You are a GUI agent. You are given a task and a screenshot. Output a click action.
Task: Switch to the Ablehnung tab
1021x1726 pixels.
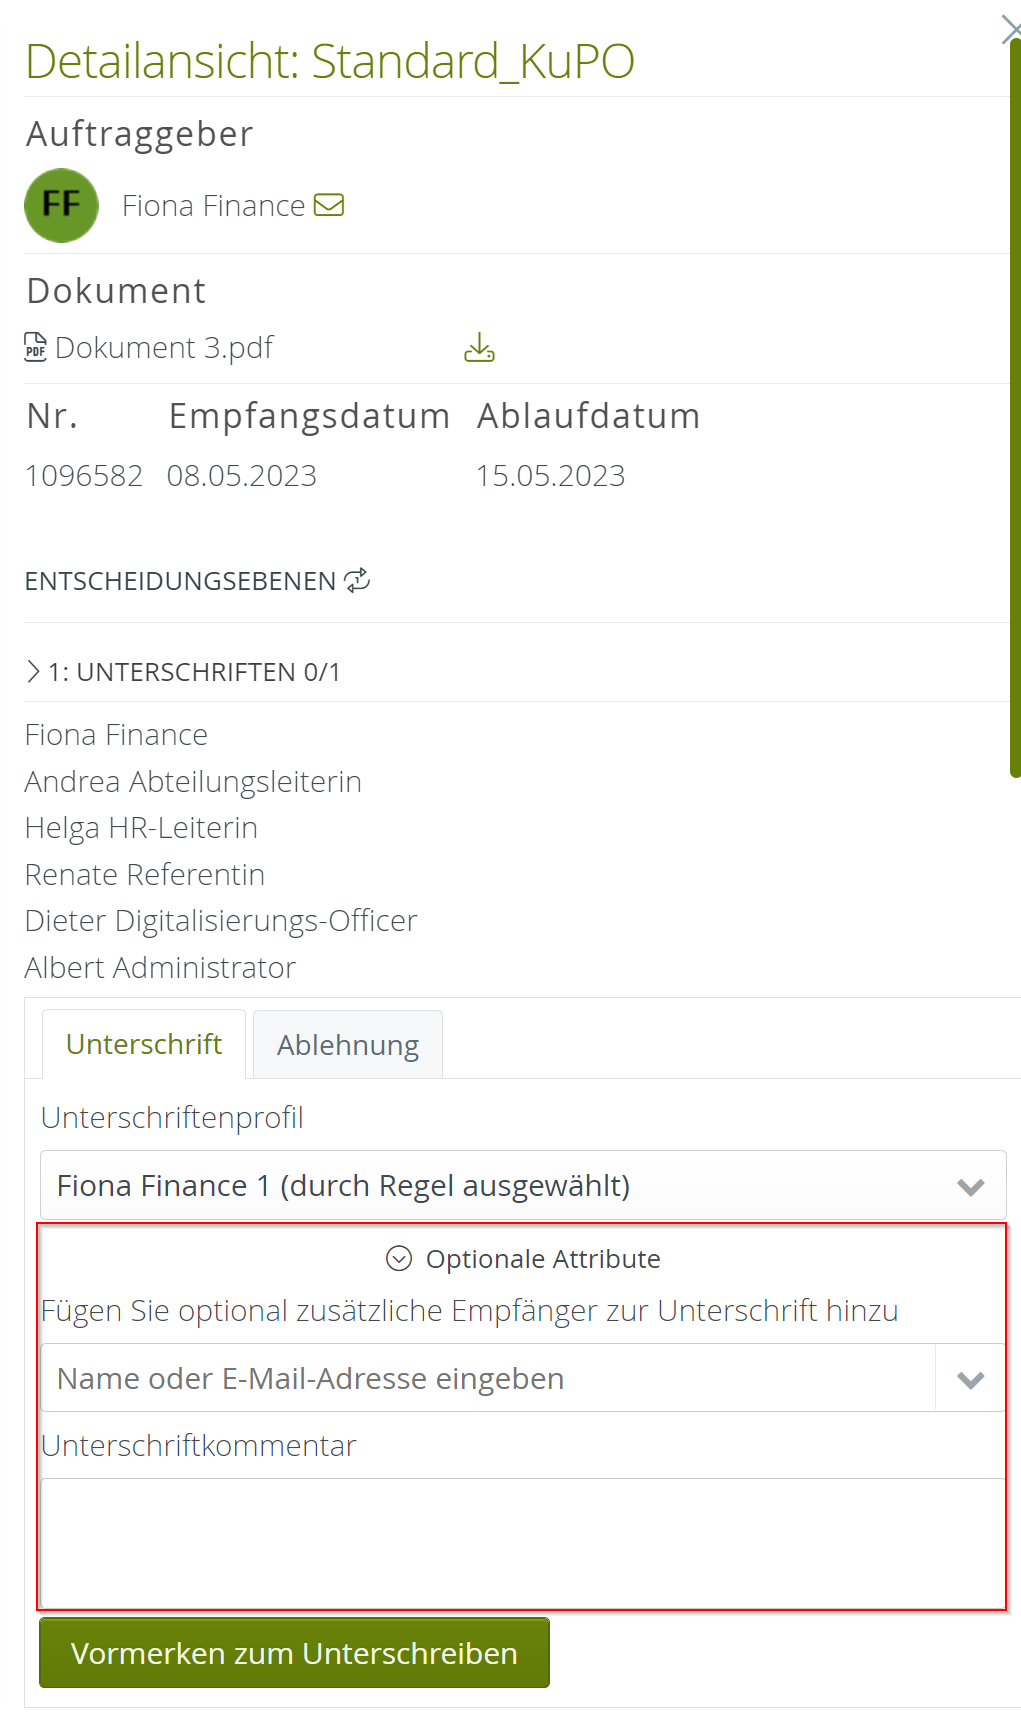(348, 1045)
